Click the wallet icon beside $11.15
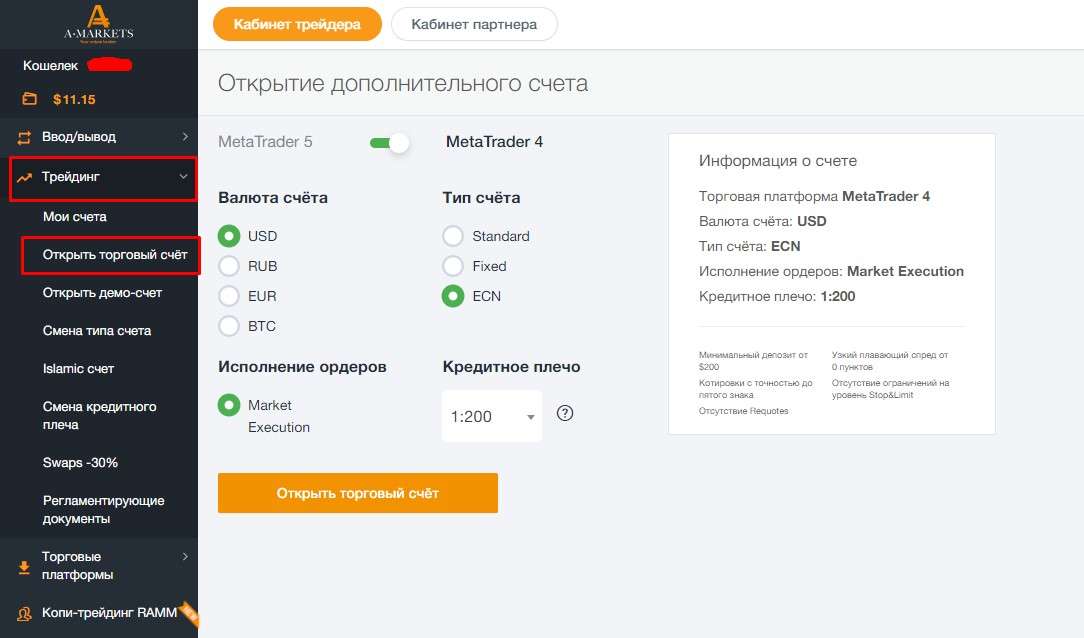Viewport: 1084px width, 638px height. (x=29, y=99)
